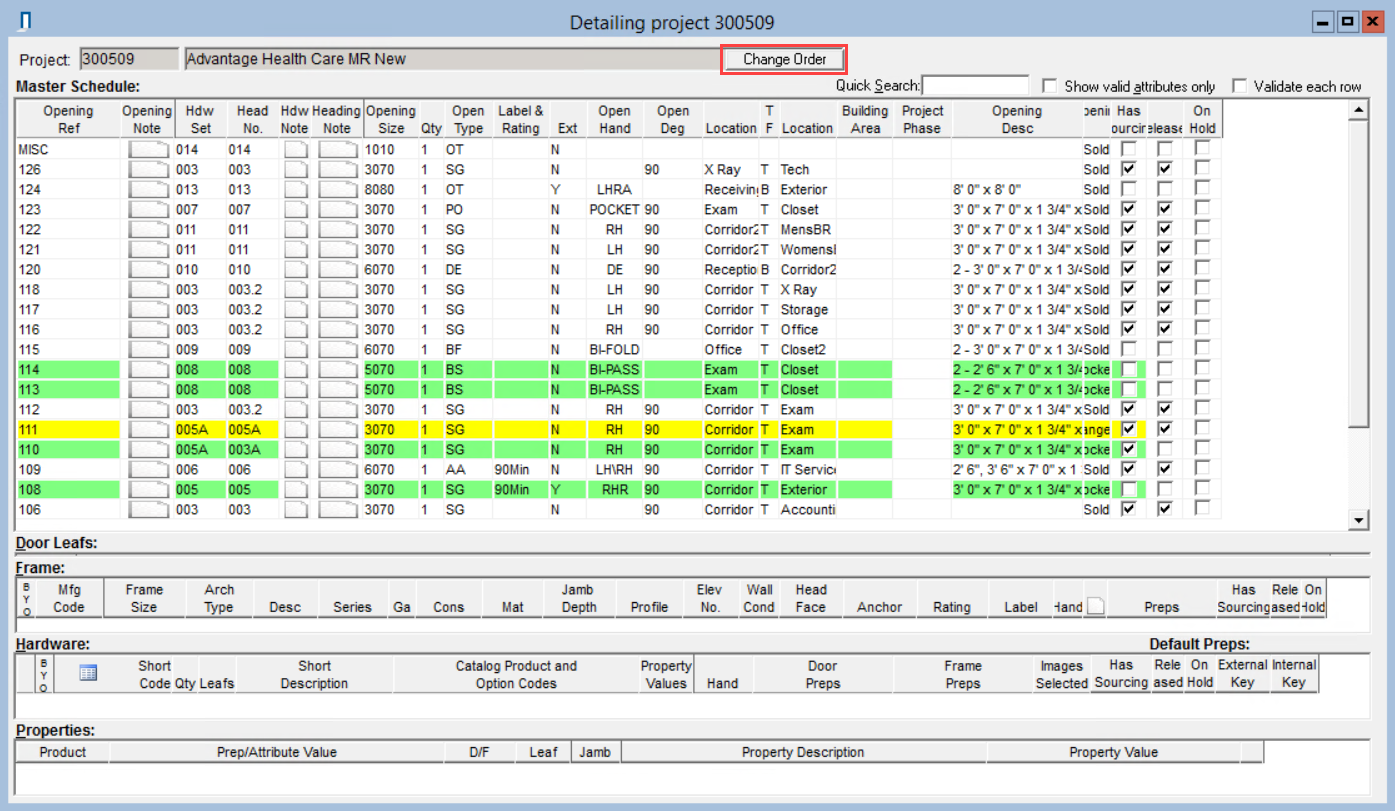
Task: Click the grid icon in the Hardware header
Action: click(x=88, y=674)
